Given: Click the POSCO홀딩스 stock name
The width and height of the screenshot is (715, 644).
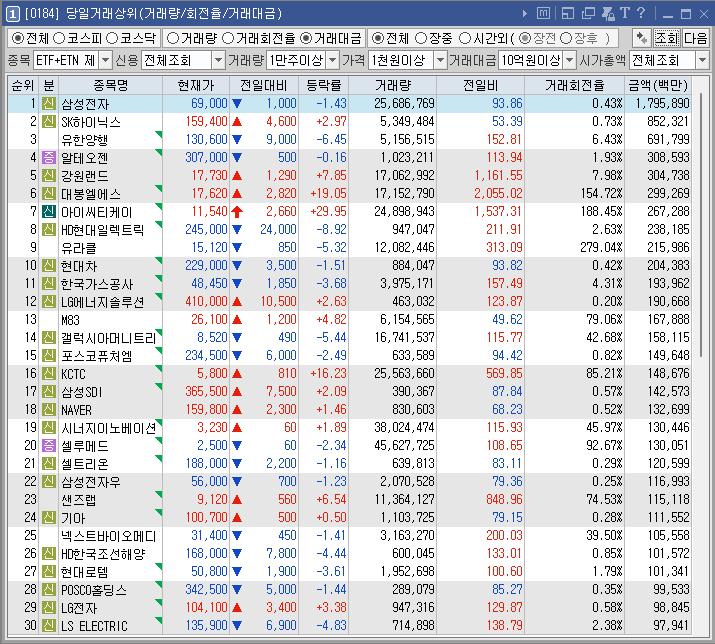Looking at the screenshot, I should click(x=94, y=590).
